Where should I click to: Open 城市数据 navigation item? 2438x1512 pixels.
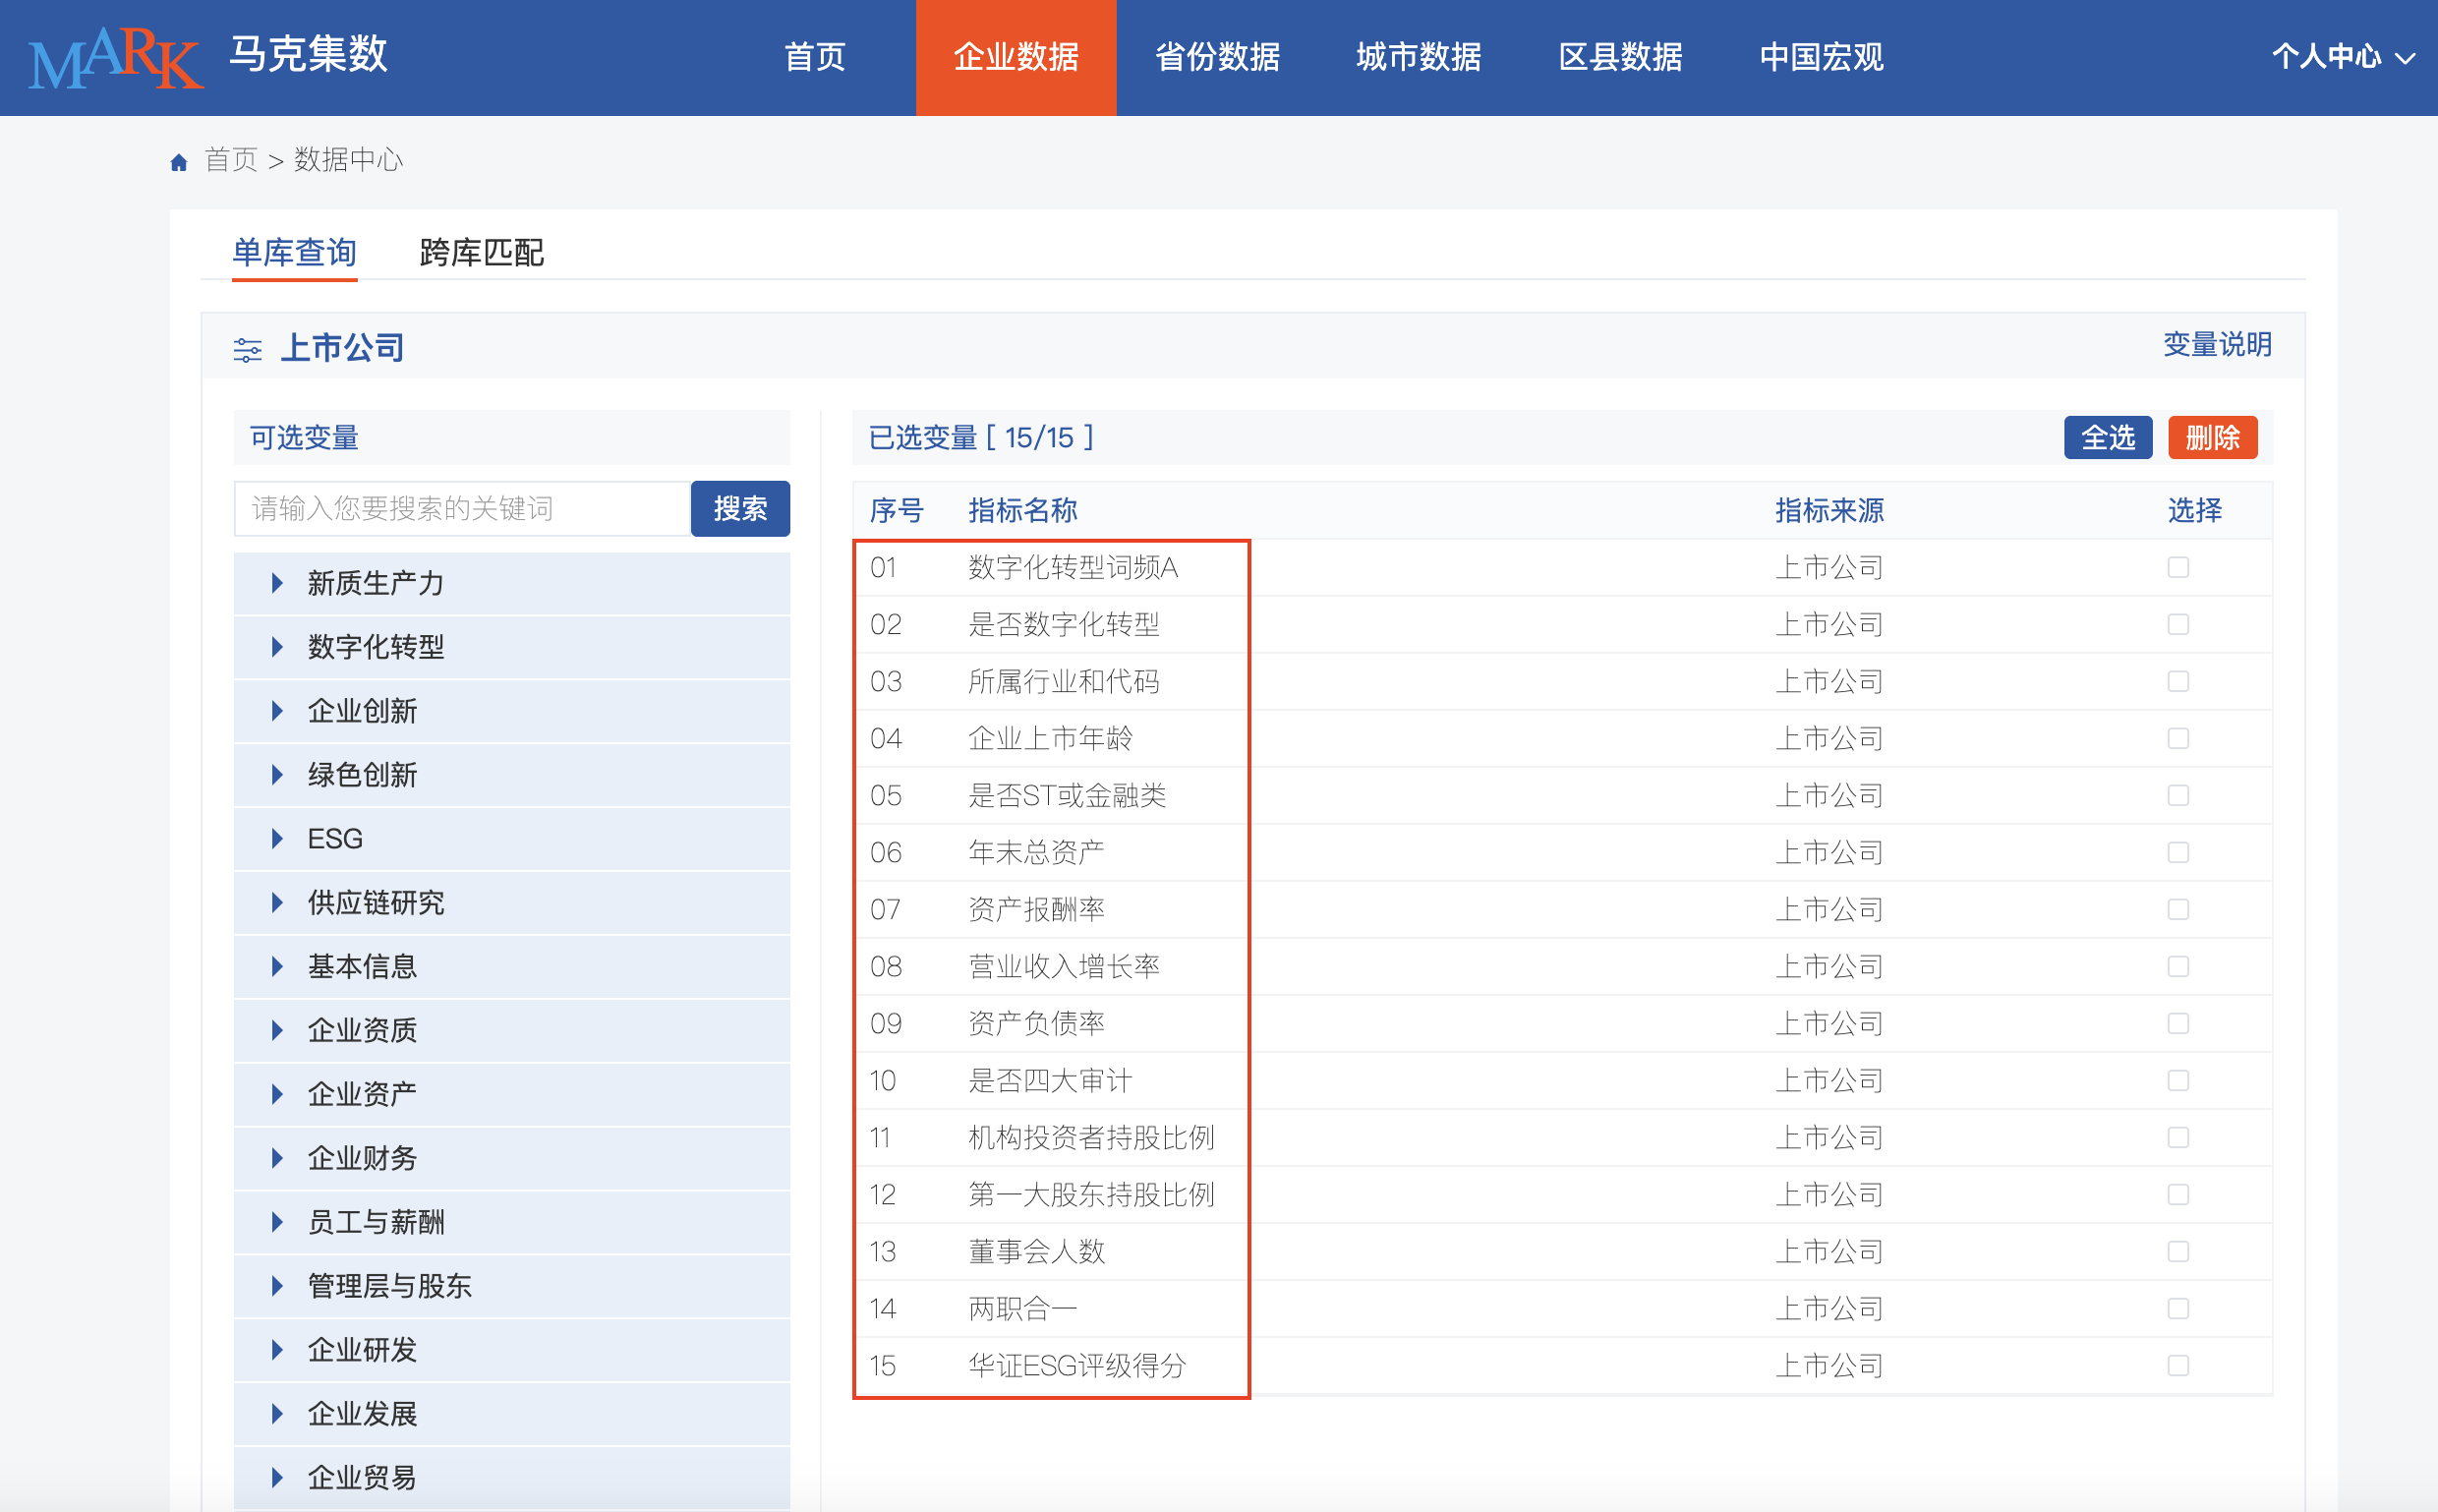click(x=1419, y=57)
